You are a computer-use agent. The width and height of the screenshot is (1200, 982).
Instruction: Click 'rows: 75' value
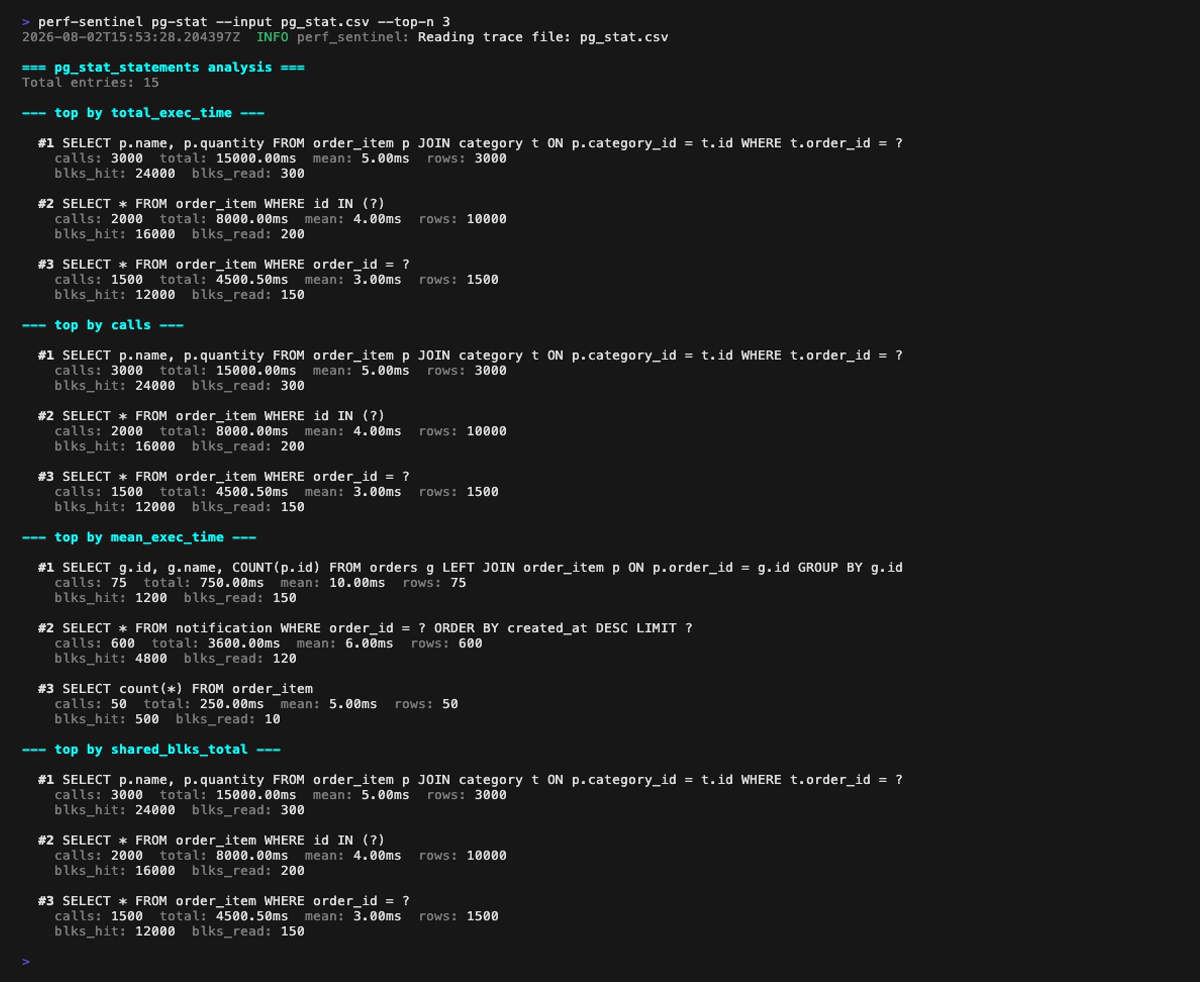(x=434, y=582)
